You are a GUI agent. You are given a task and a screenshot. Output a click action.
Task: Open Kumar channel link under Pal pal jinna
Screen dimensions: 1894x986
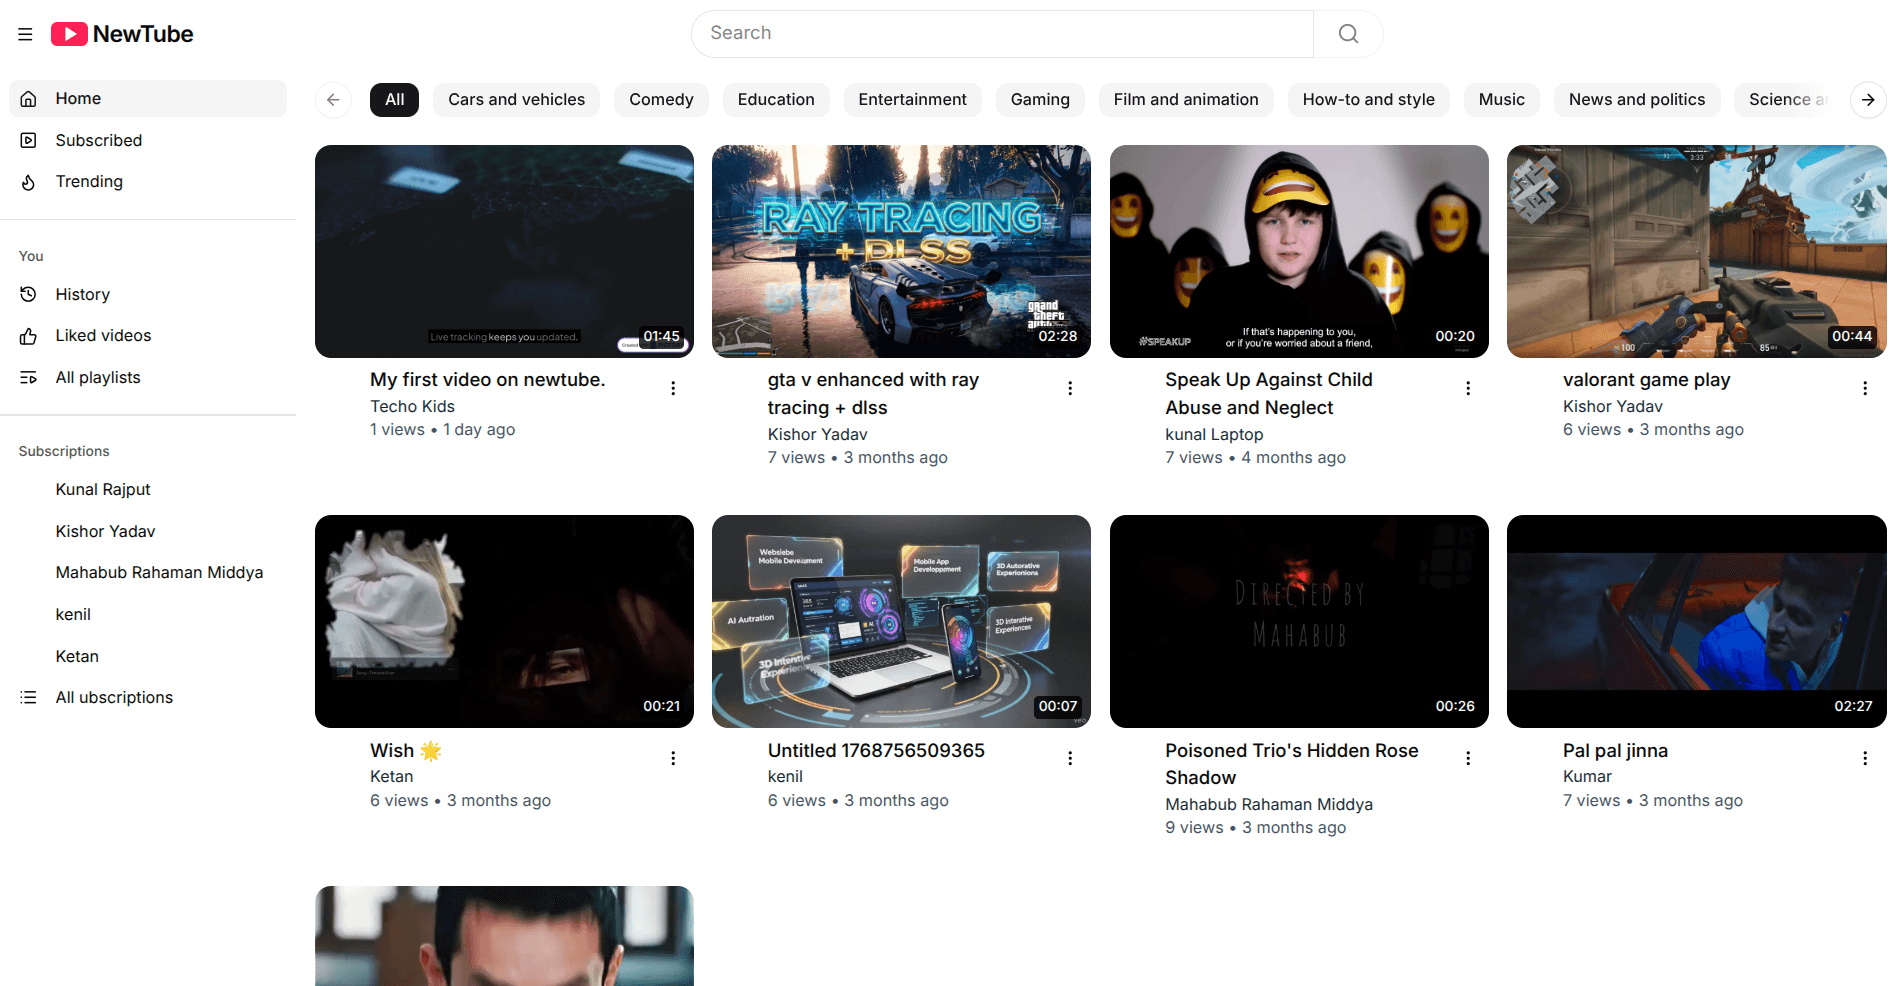[x=1587, y=776]
